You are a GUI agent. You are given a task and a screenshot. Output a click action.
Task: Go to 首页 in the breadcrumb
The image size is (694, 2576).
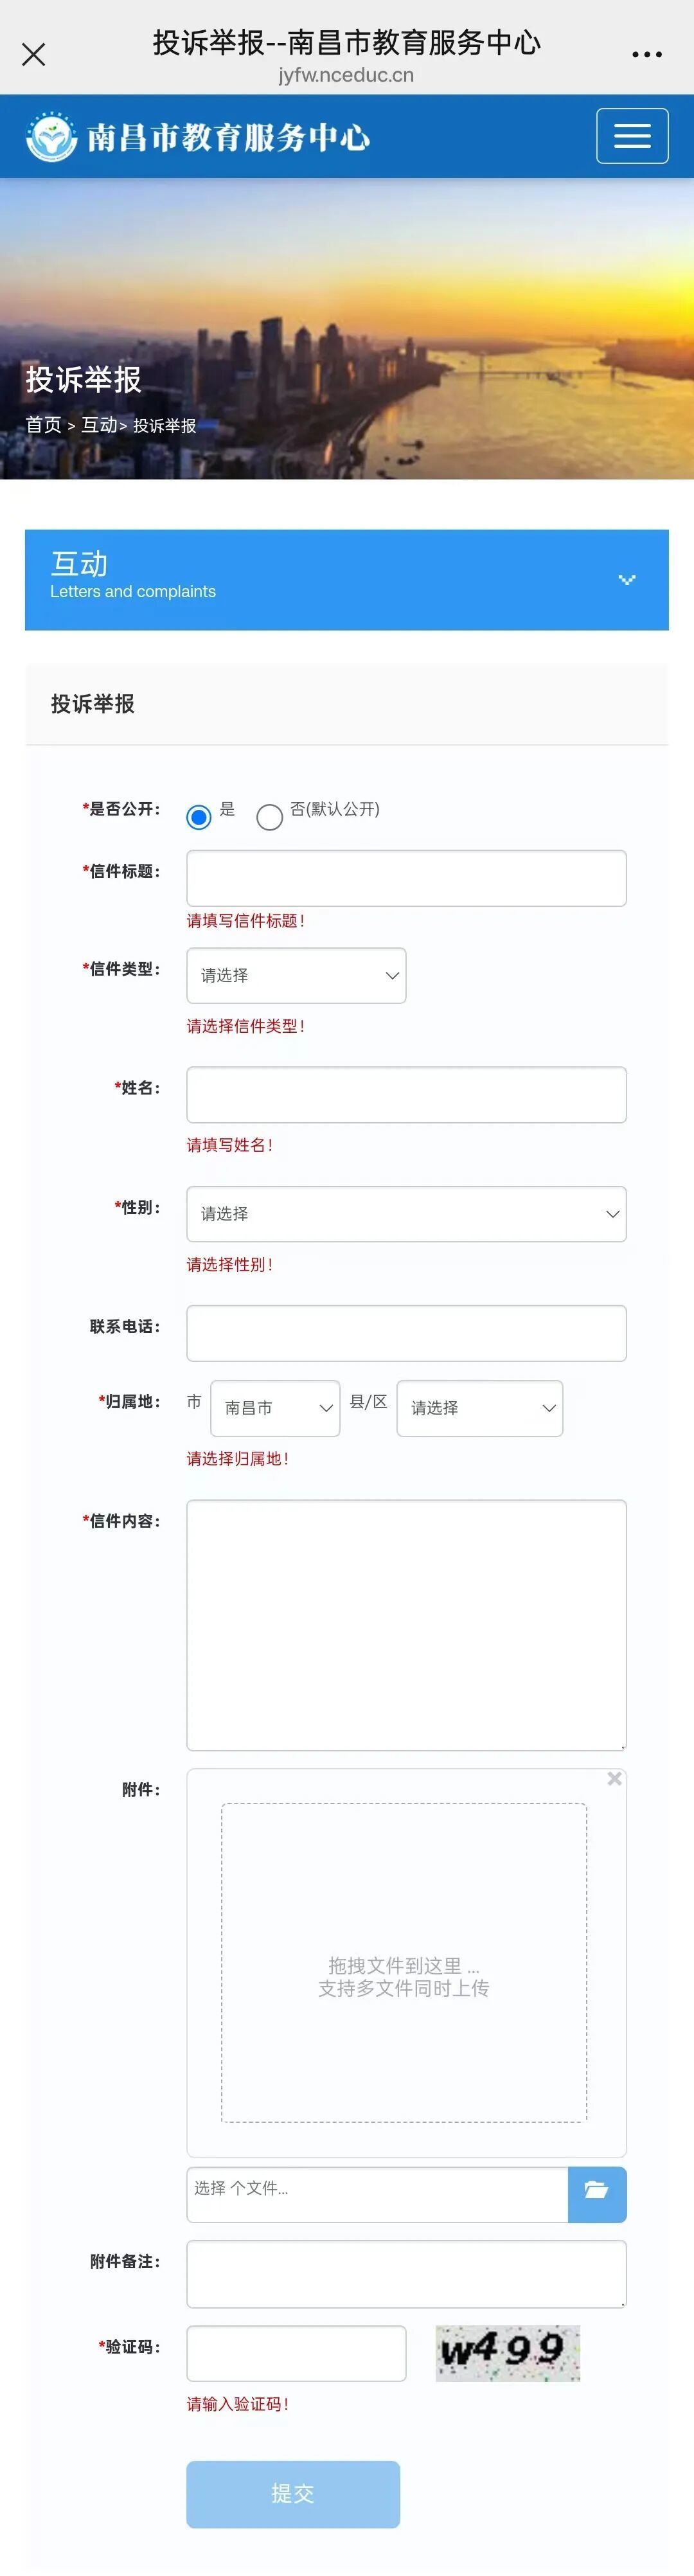point(44,425)
